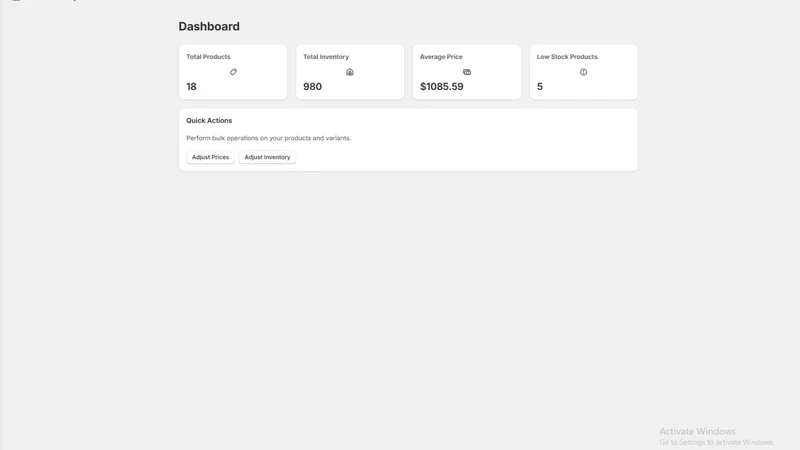Open the Adjust Inventory bulk action

click(x=267, y=157)
